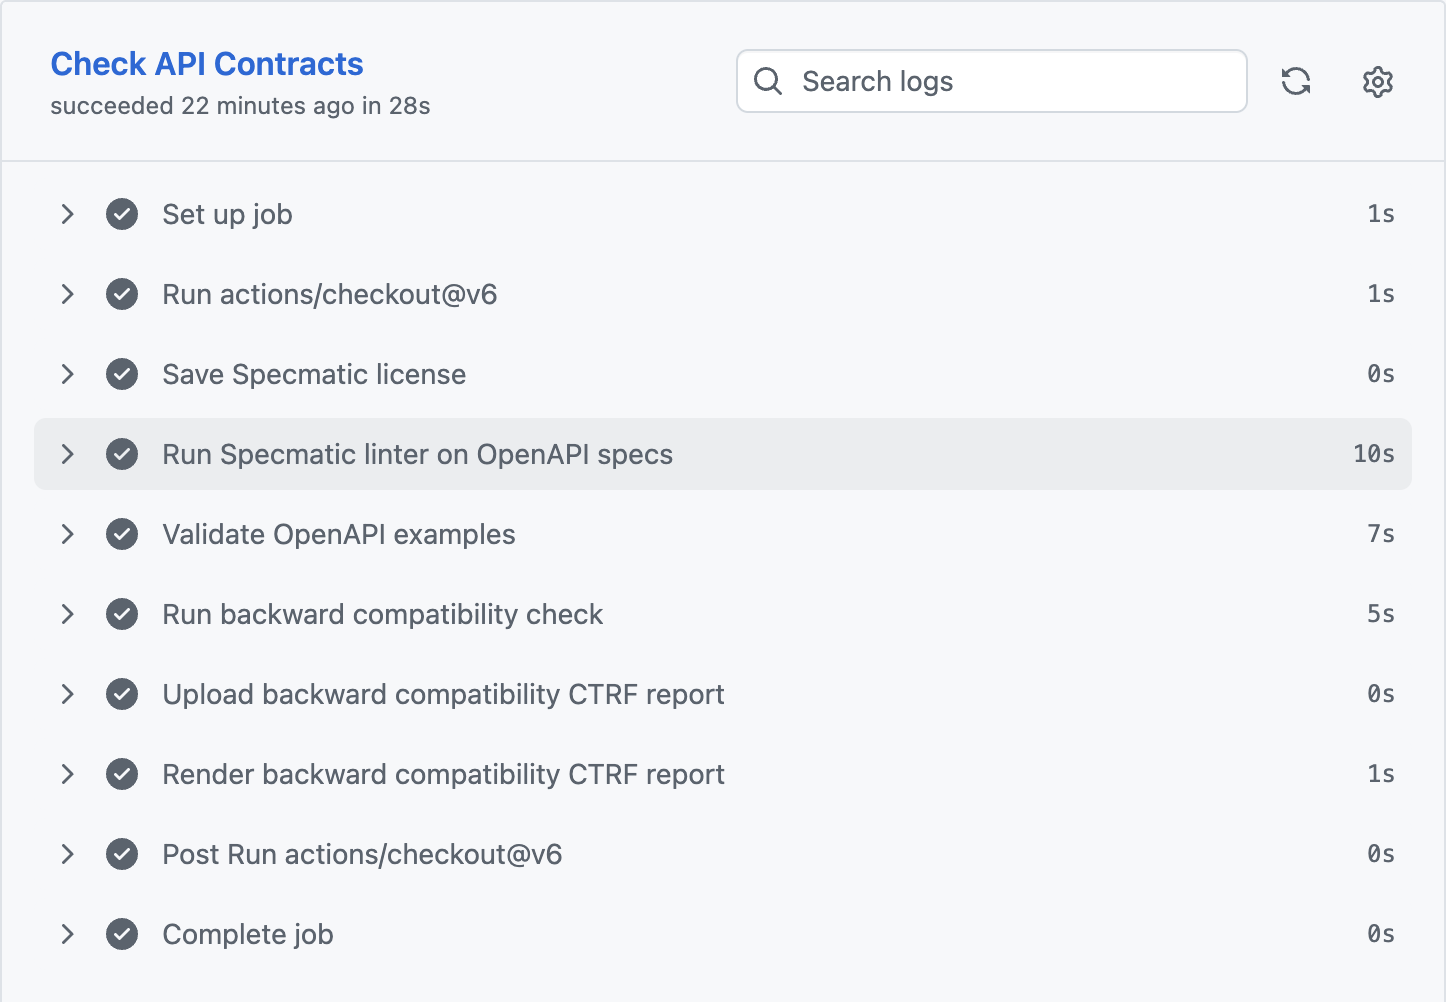1450x1002 pixels.
Task: Click the Search logs input field
Action: coord(992,81)
